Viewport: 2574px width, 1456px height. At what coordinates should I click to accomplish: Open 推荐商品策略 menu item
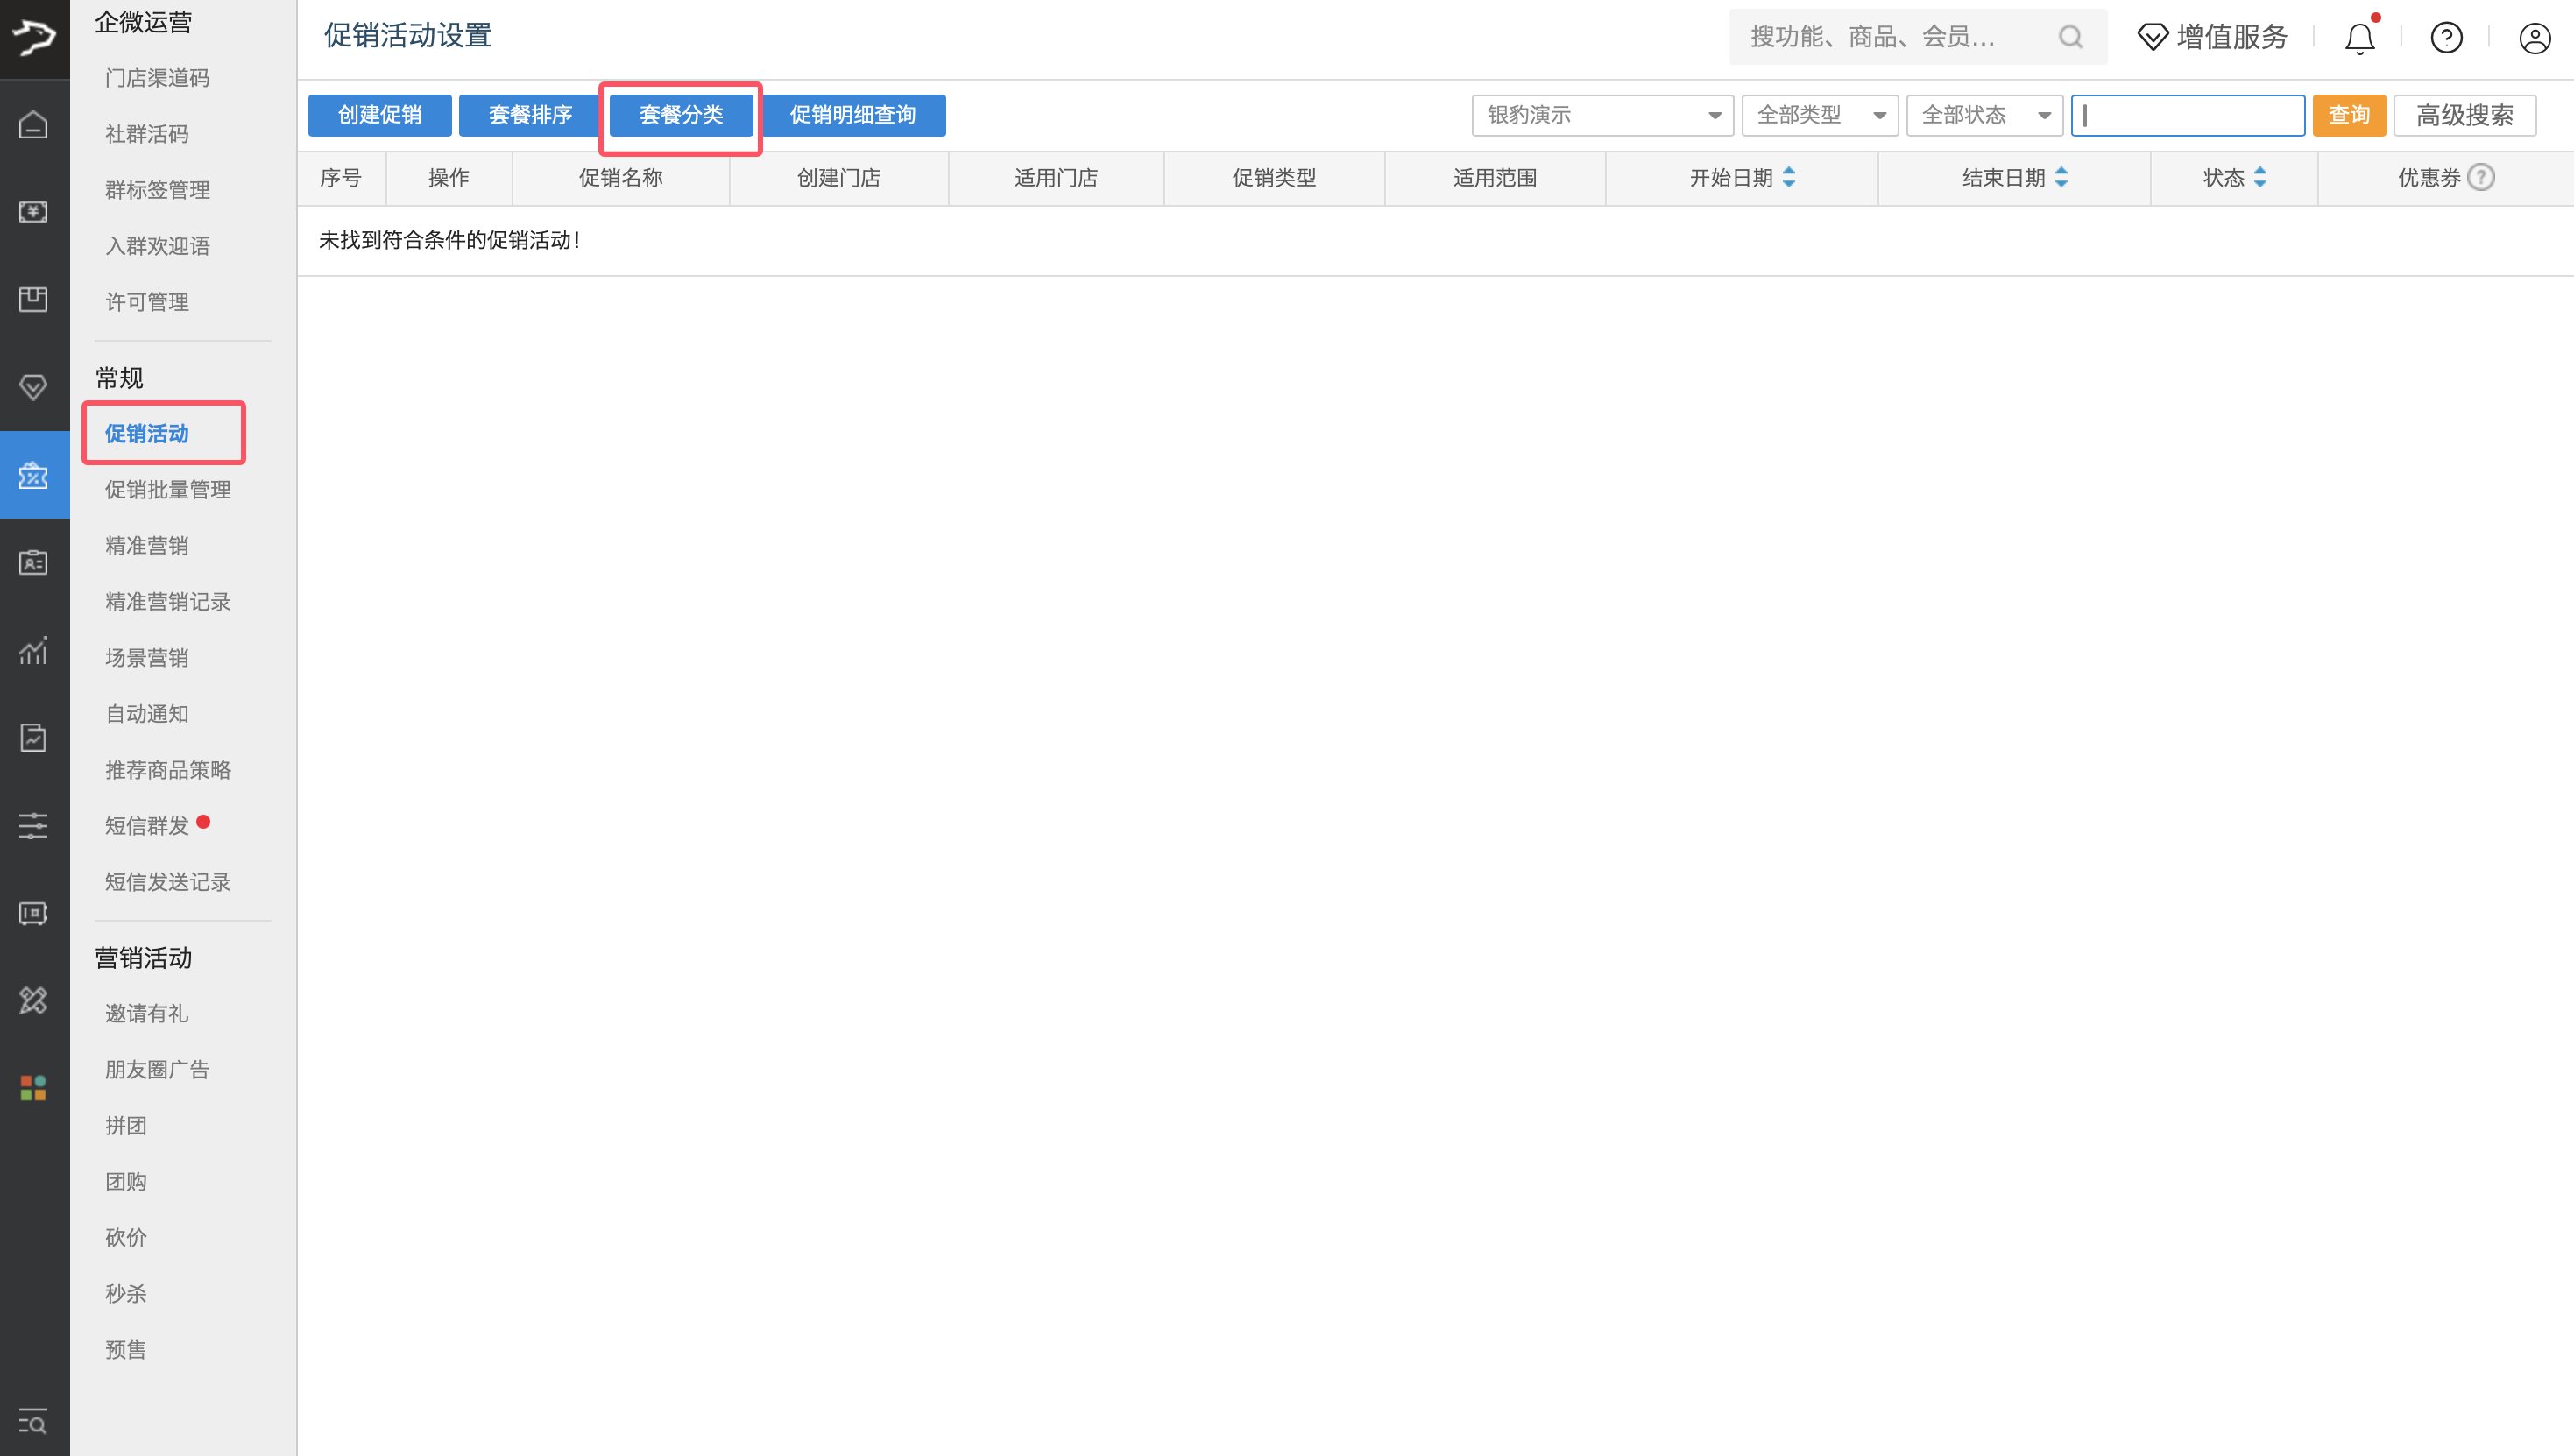[168, 769]
